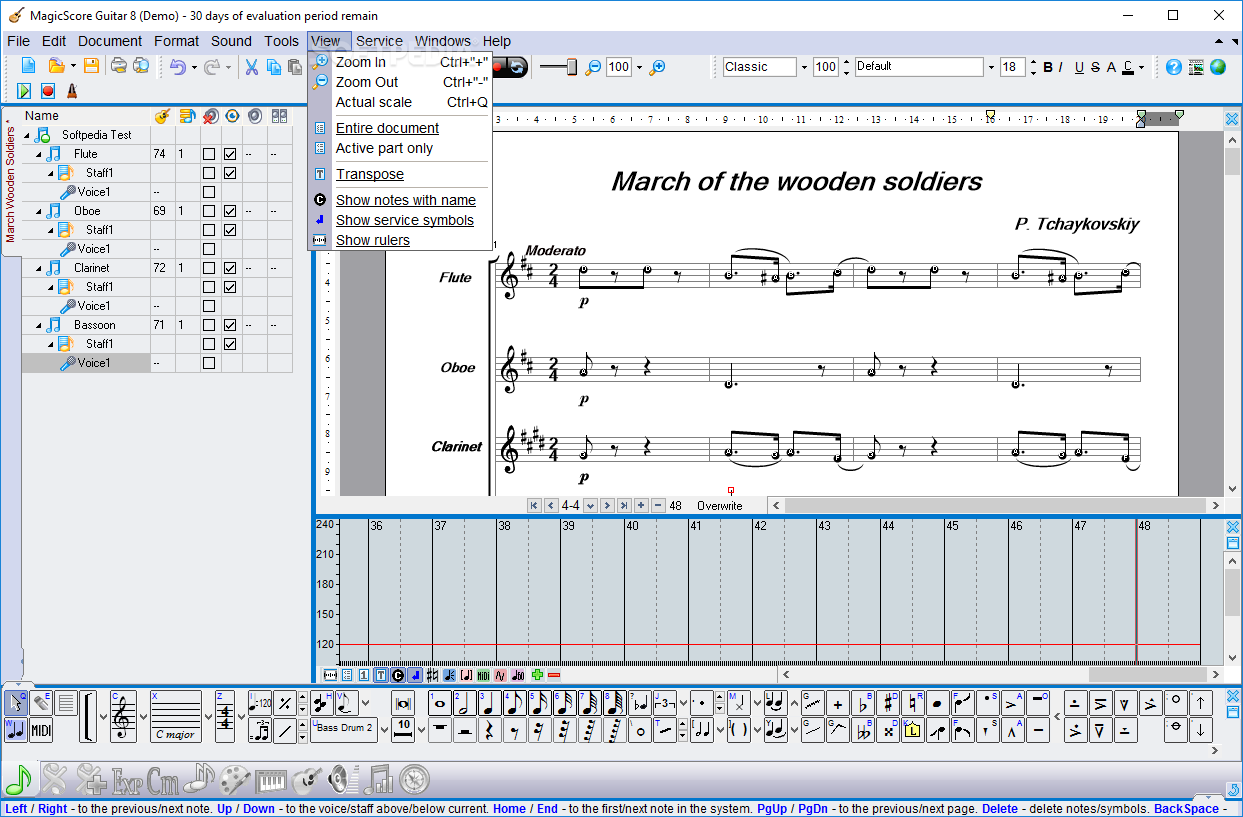The height and width of the screenshot is (817, 1243).
Task: Collapse the Oboe part node
Action: pos(39,211)
